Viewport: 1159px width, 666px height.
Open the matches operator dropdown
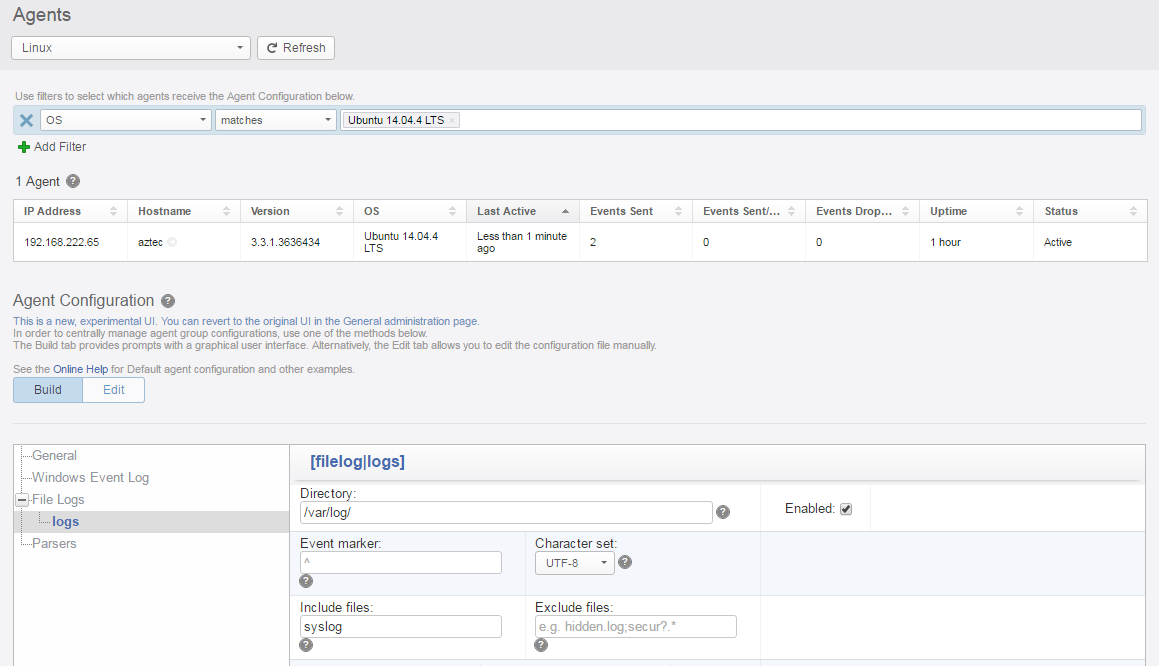pos(276,120)
